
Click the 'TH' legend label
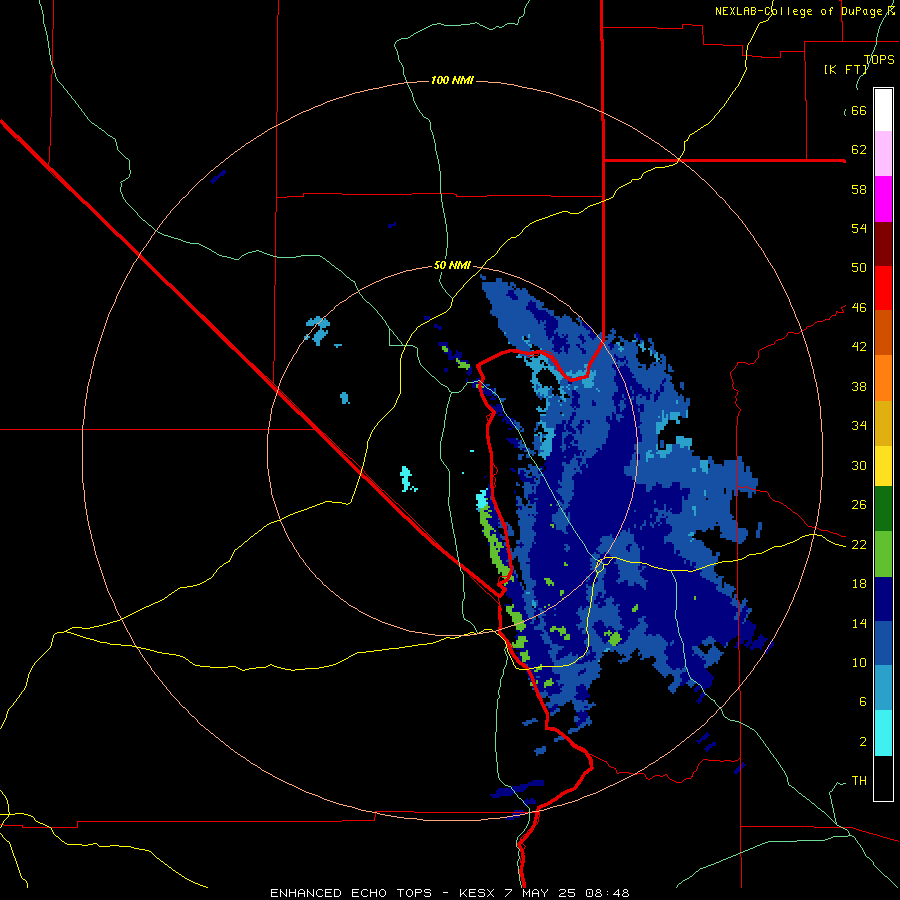pyautogui.click(x=859, y=780)
